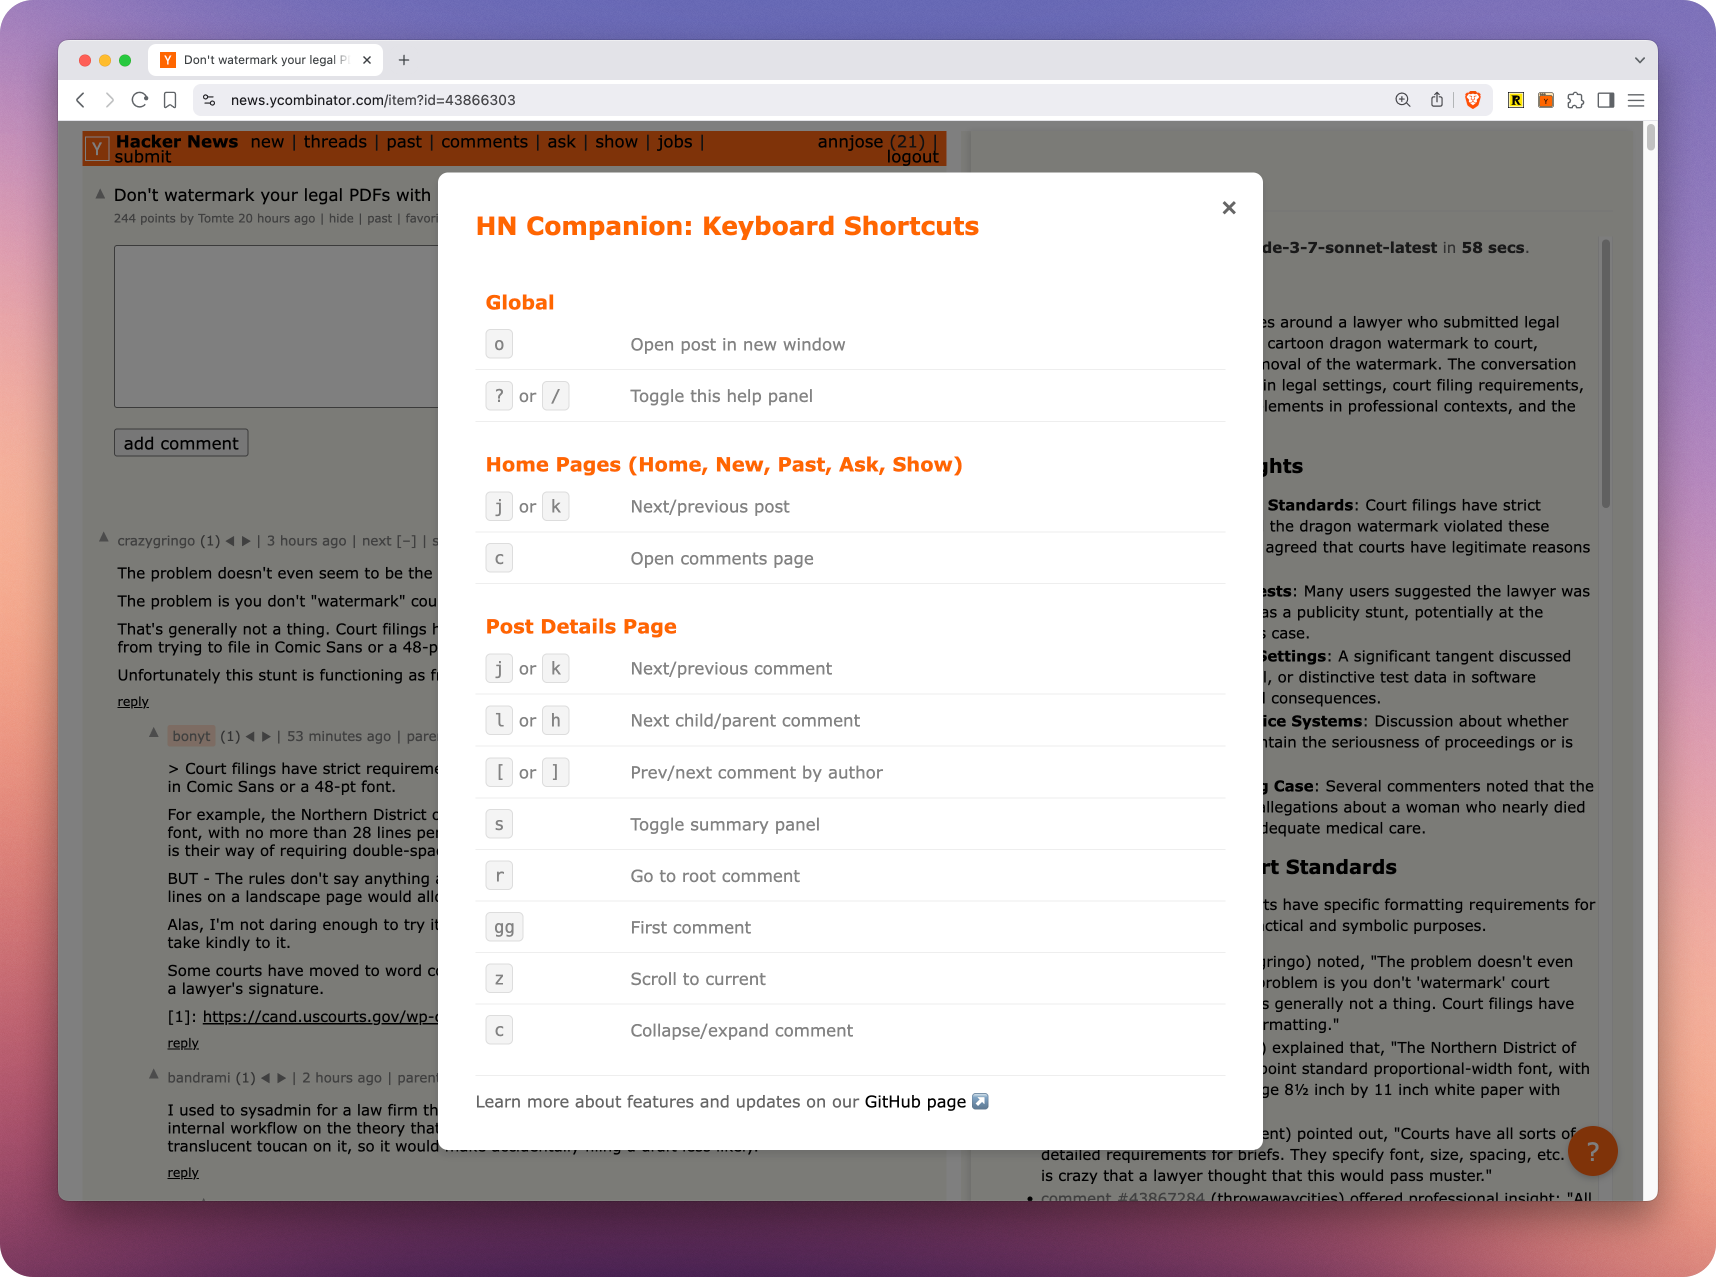Open the GitHub page link
Screen dimensions: 1716x1277
tap(915, 1102)
